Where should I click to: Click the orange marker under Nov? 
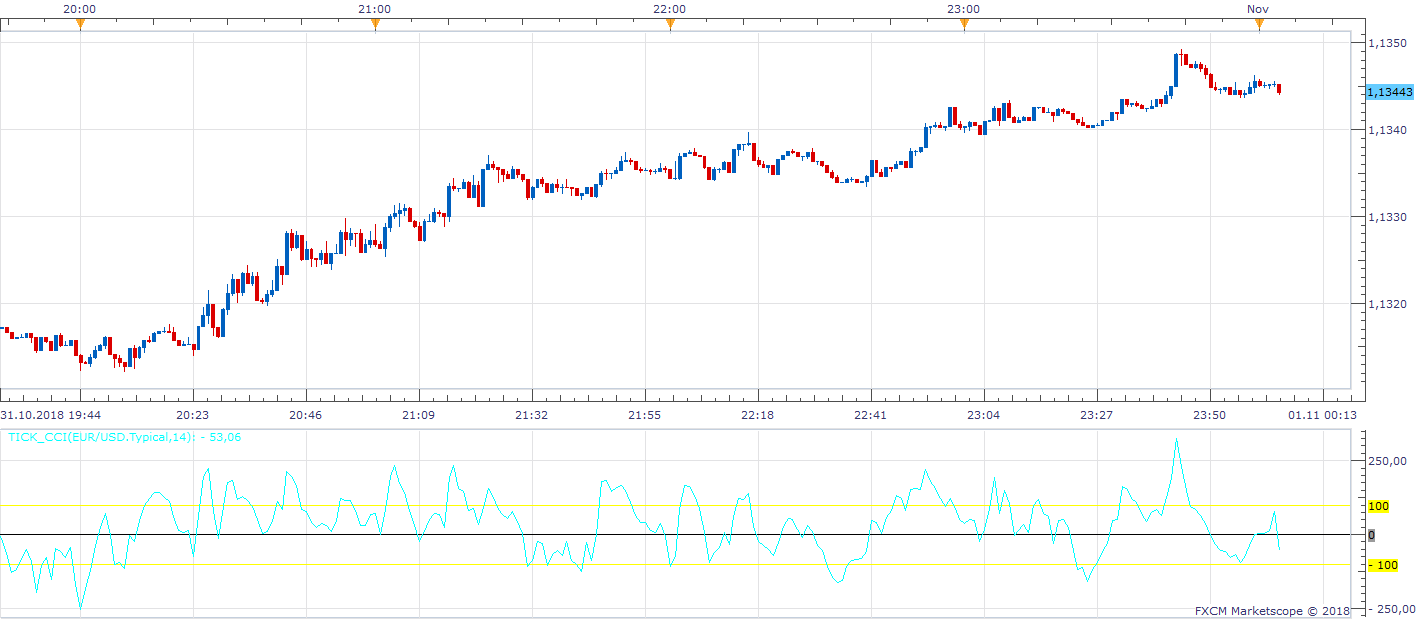click(1259, 25)
